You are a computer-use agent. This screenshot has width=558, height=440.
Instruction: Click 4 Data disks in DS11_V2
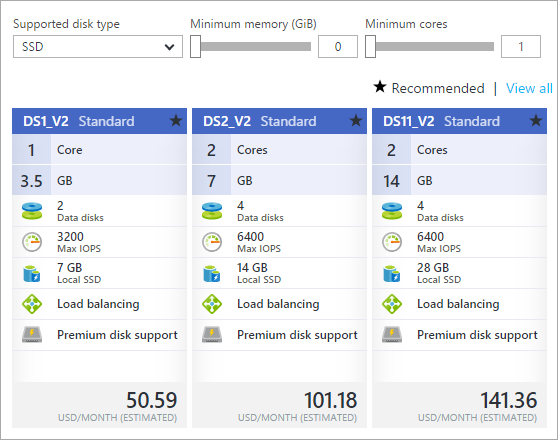pos(440,211)
